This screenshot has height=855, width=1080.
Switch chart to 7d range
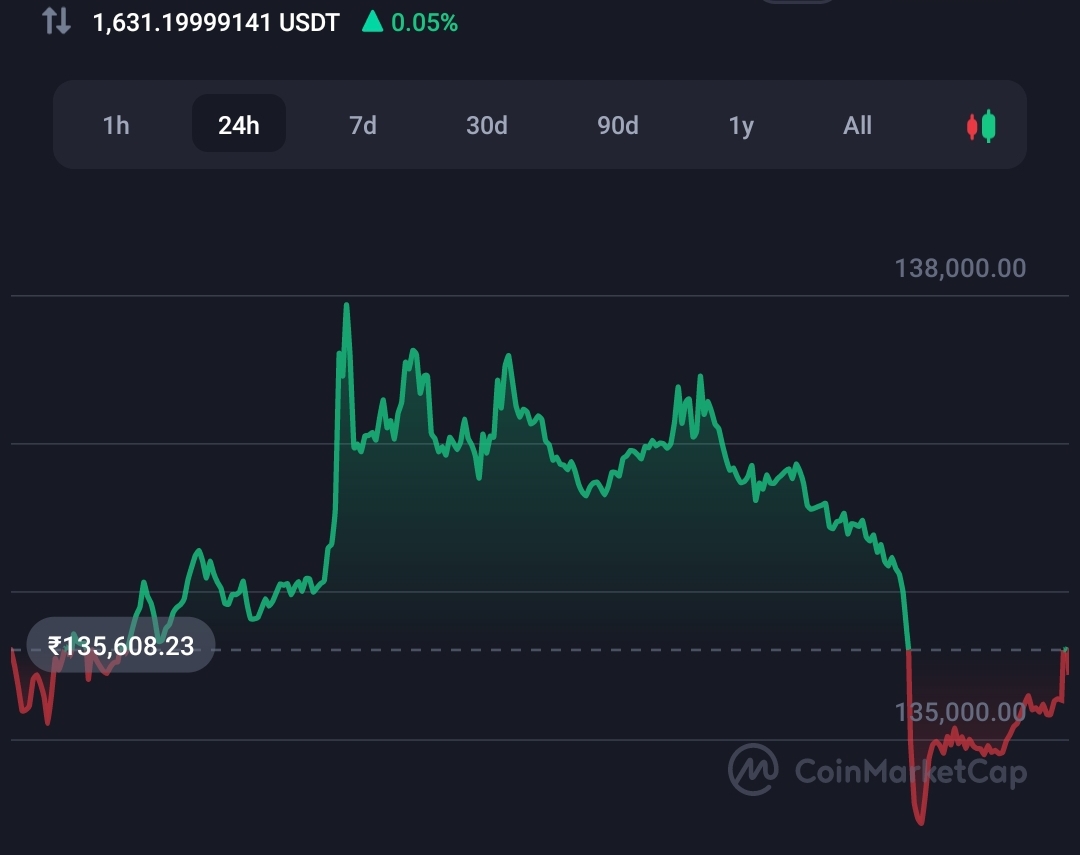[x=362, y=125]
